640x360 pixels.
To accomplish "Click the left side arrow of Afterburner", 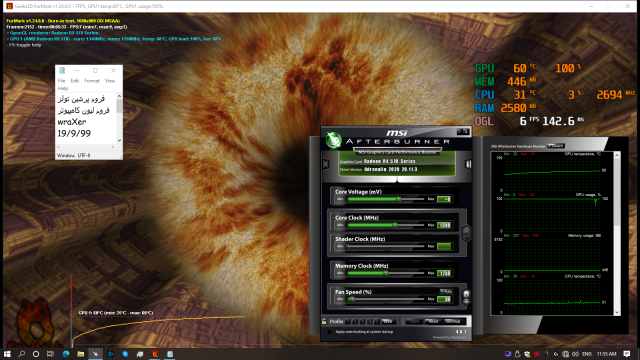I will (326, 164).
